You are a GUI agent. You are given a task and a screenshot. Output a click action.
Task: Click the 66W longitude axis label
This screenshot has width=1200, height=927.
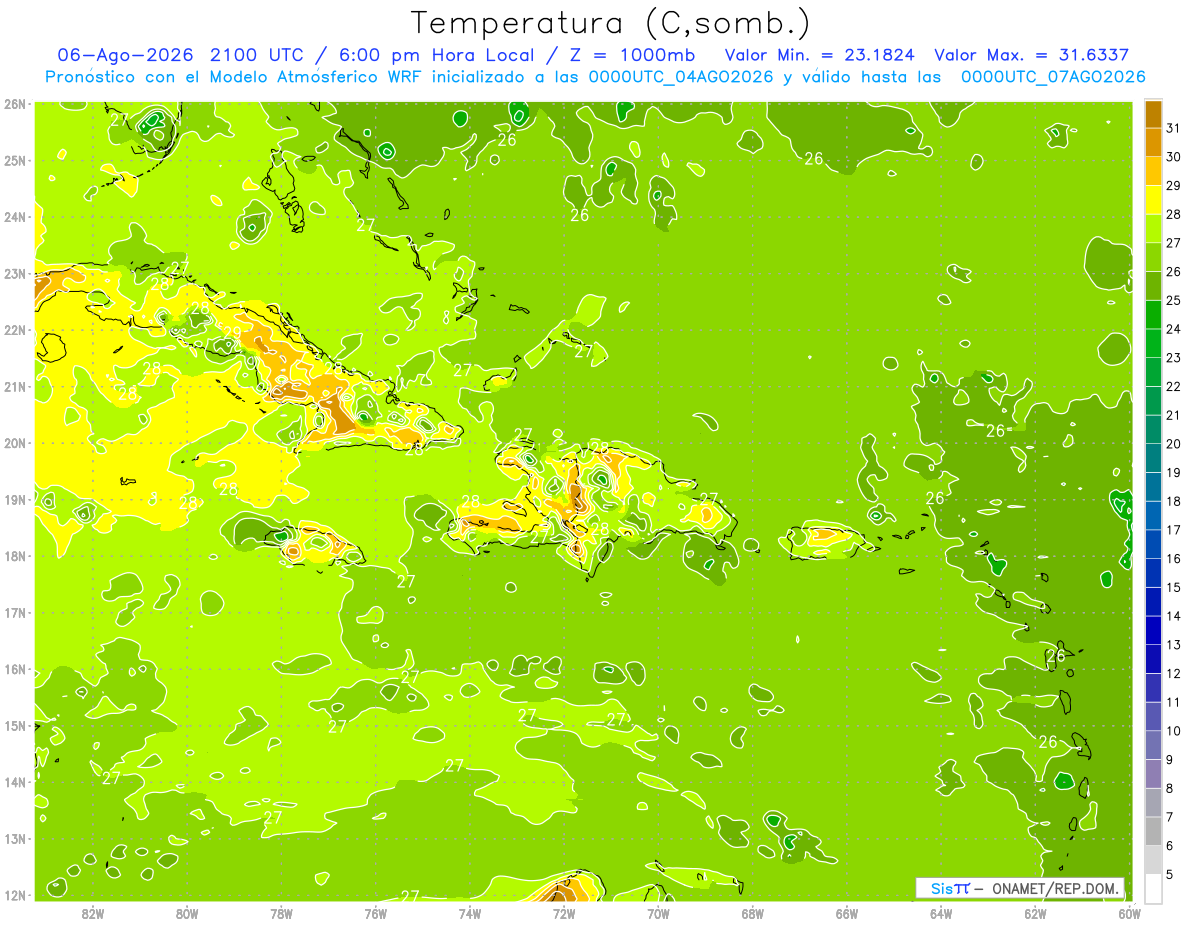click(847, 912)
